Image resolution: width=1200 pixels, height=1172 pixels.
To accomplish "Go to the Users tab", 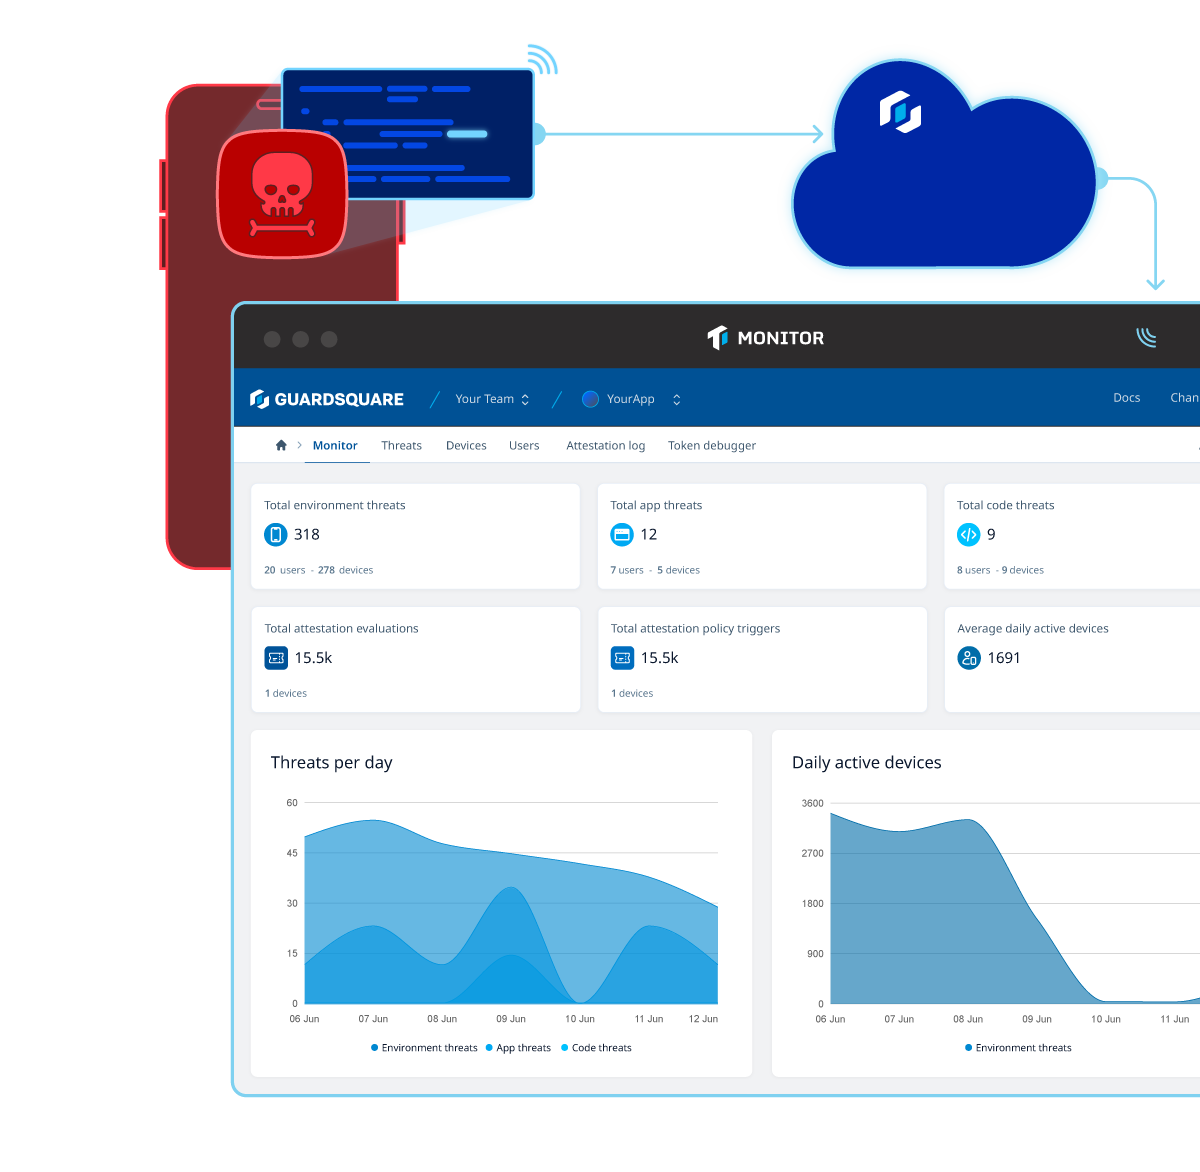I will [524, 446].
